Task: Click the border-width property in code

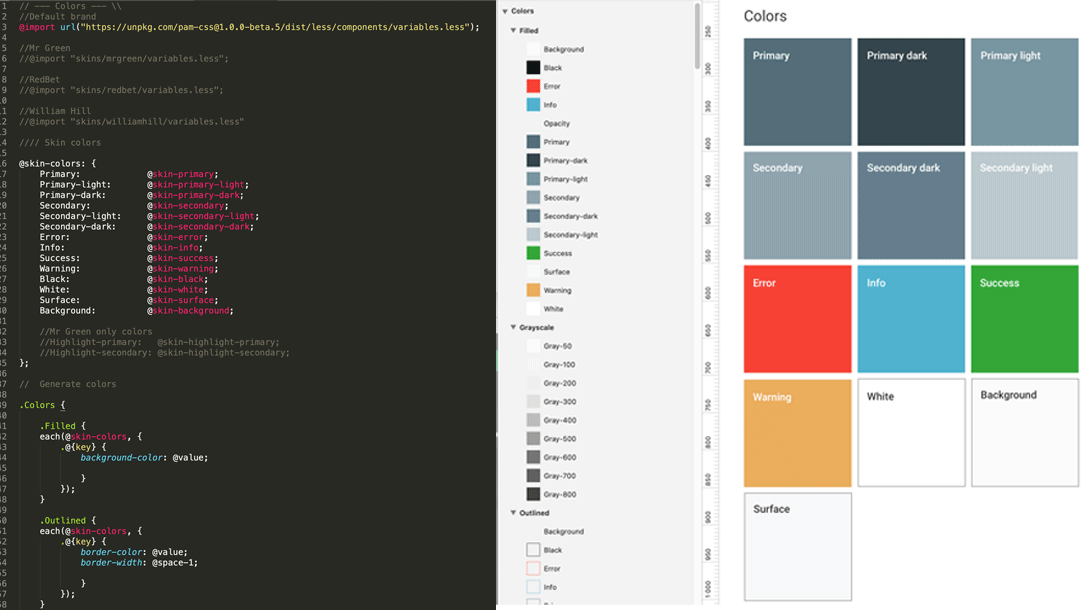Action: [111, 562]
